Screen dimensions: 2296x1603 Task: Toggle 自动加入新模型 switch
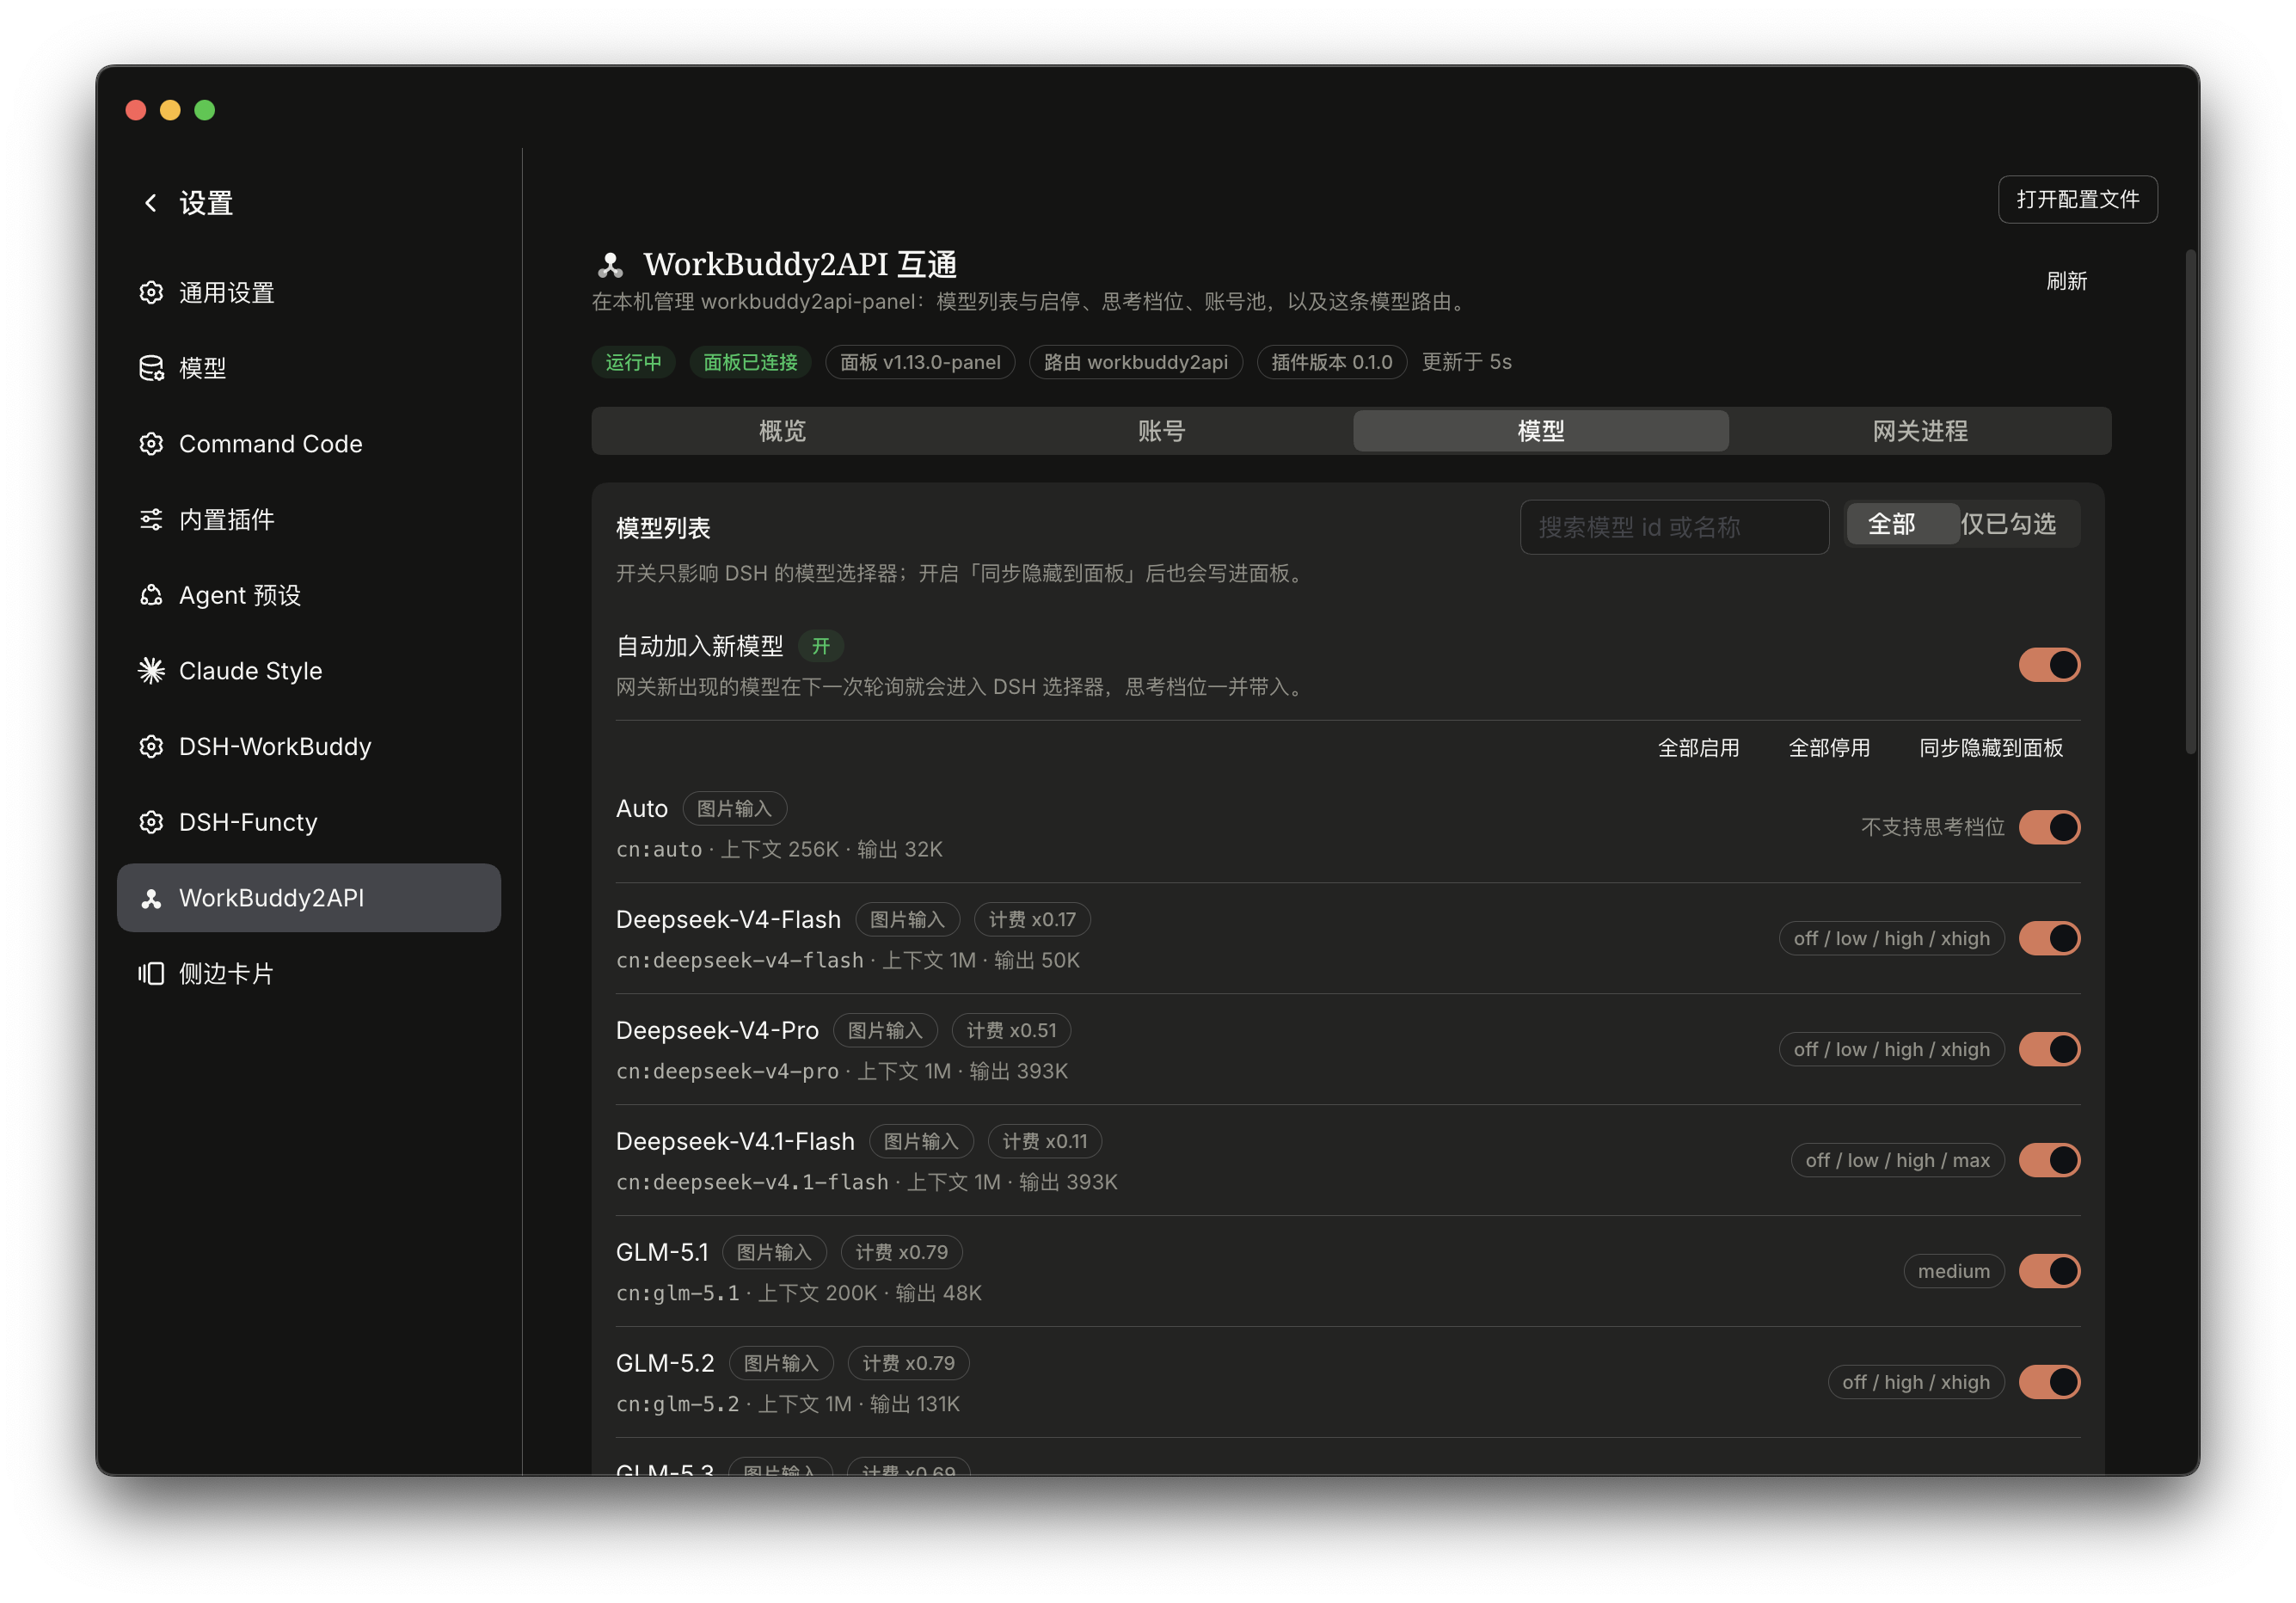2049,665
